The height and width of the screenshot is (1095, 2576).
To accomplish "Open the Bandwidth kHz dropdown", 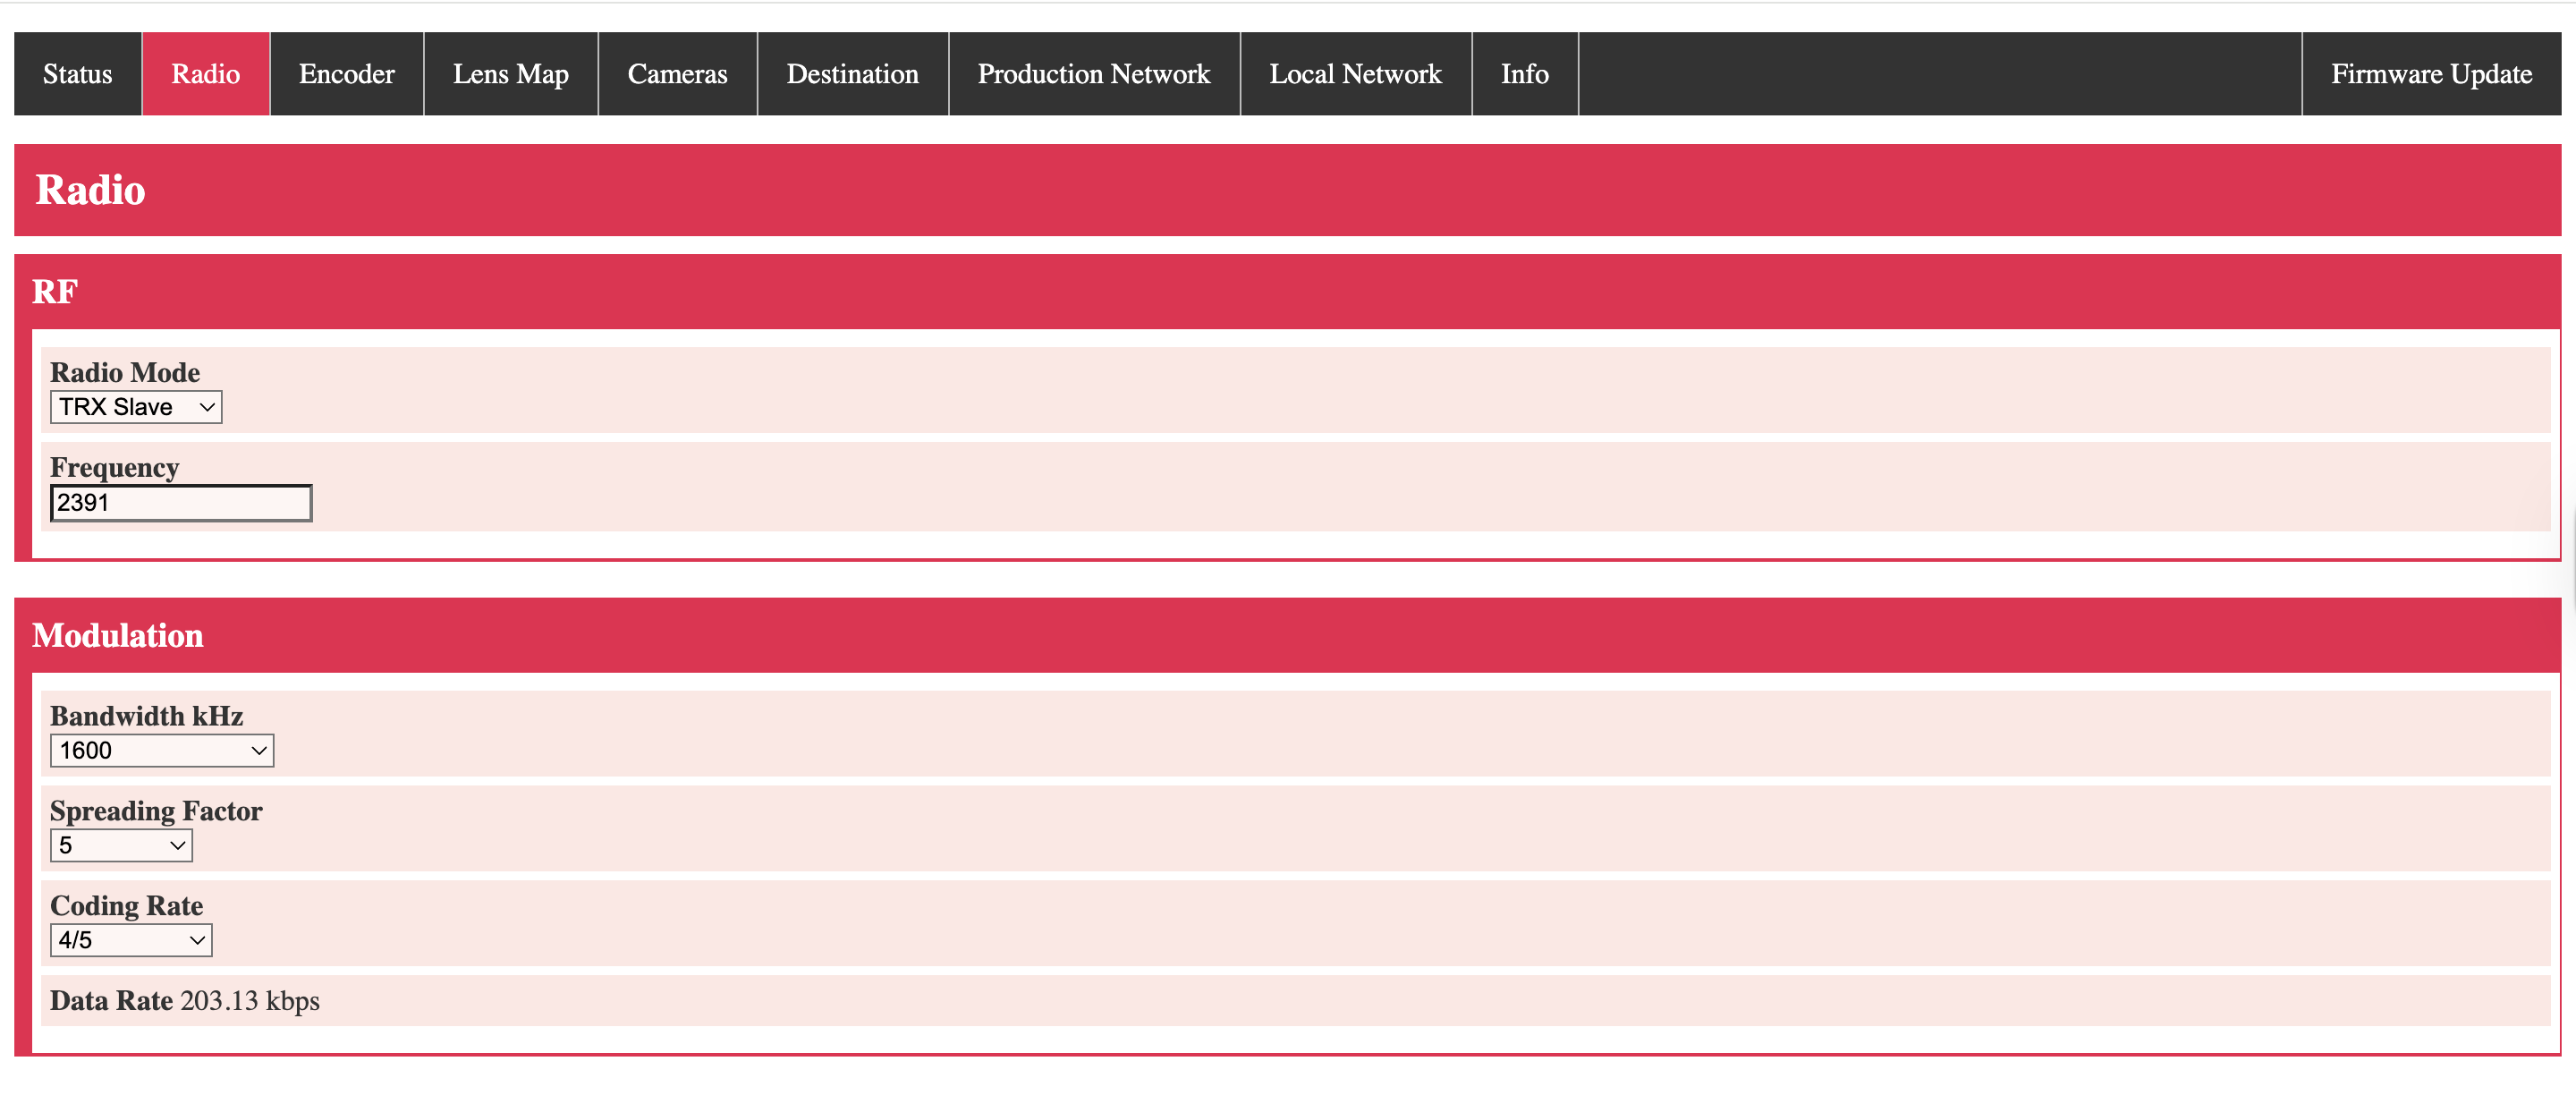I will tap(162, 750).
